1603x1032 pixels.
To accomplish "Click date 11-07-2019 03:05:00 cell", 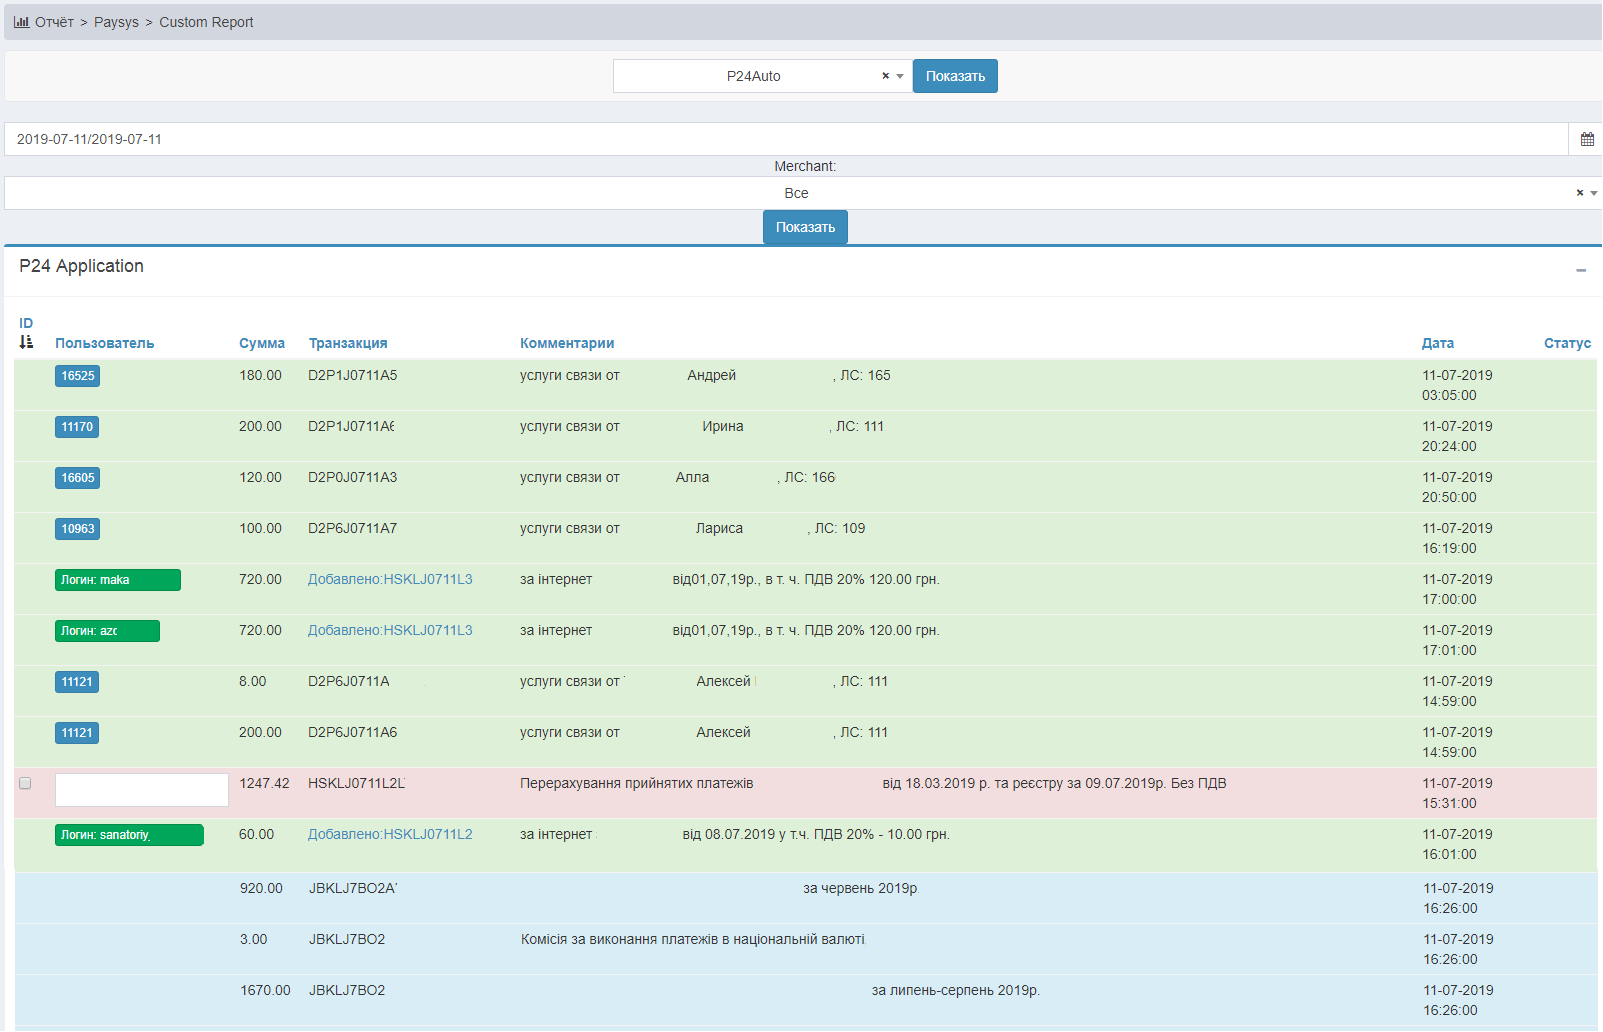I will click(1457, 385).
